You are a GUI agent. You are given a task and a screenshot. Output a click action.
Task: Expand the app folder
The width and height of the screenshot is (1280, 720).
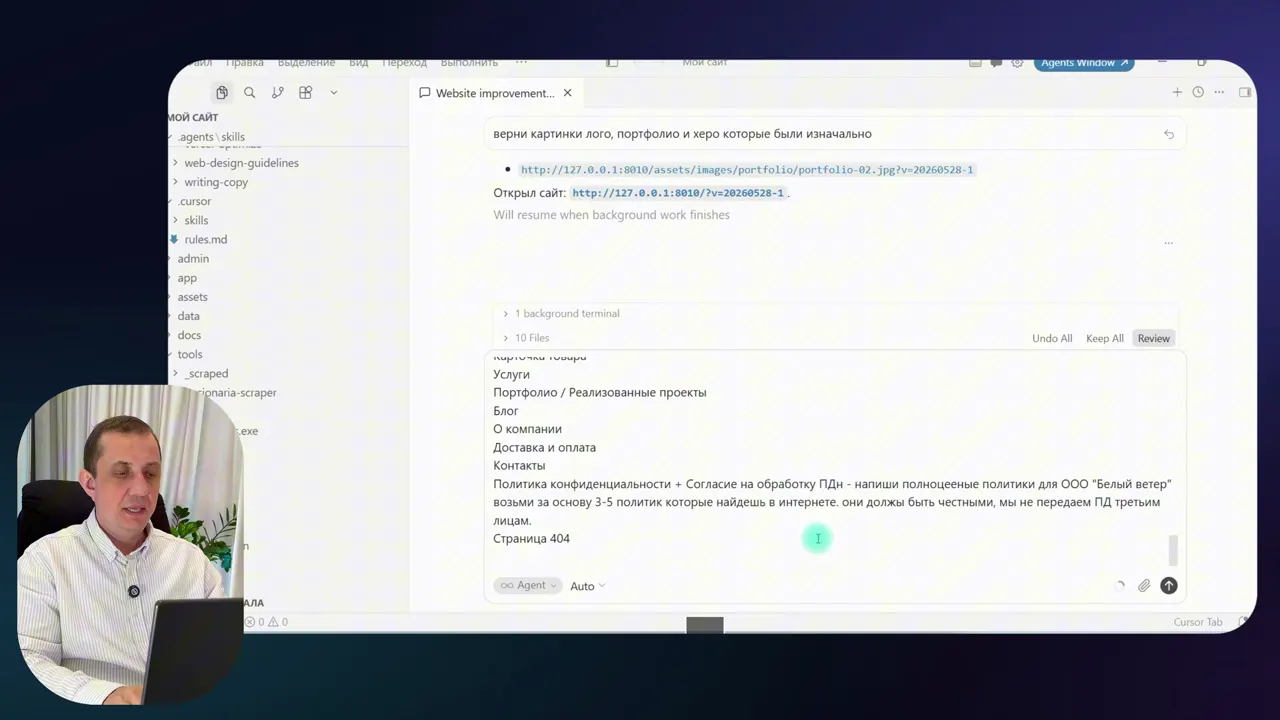coord(187,278)
